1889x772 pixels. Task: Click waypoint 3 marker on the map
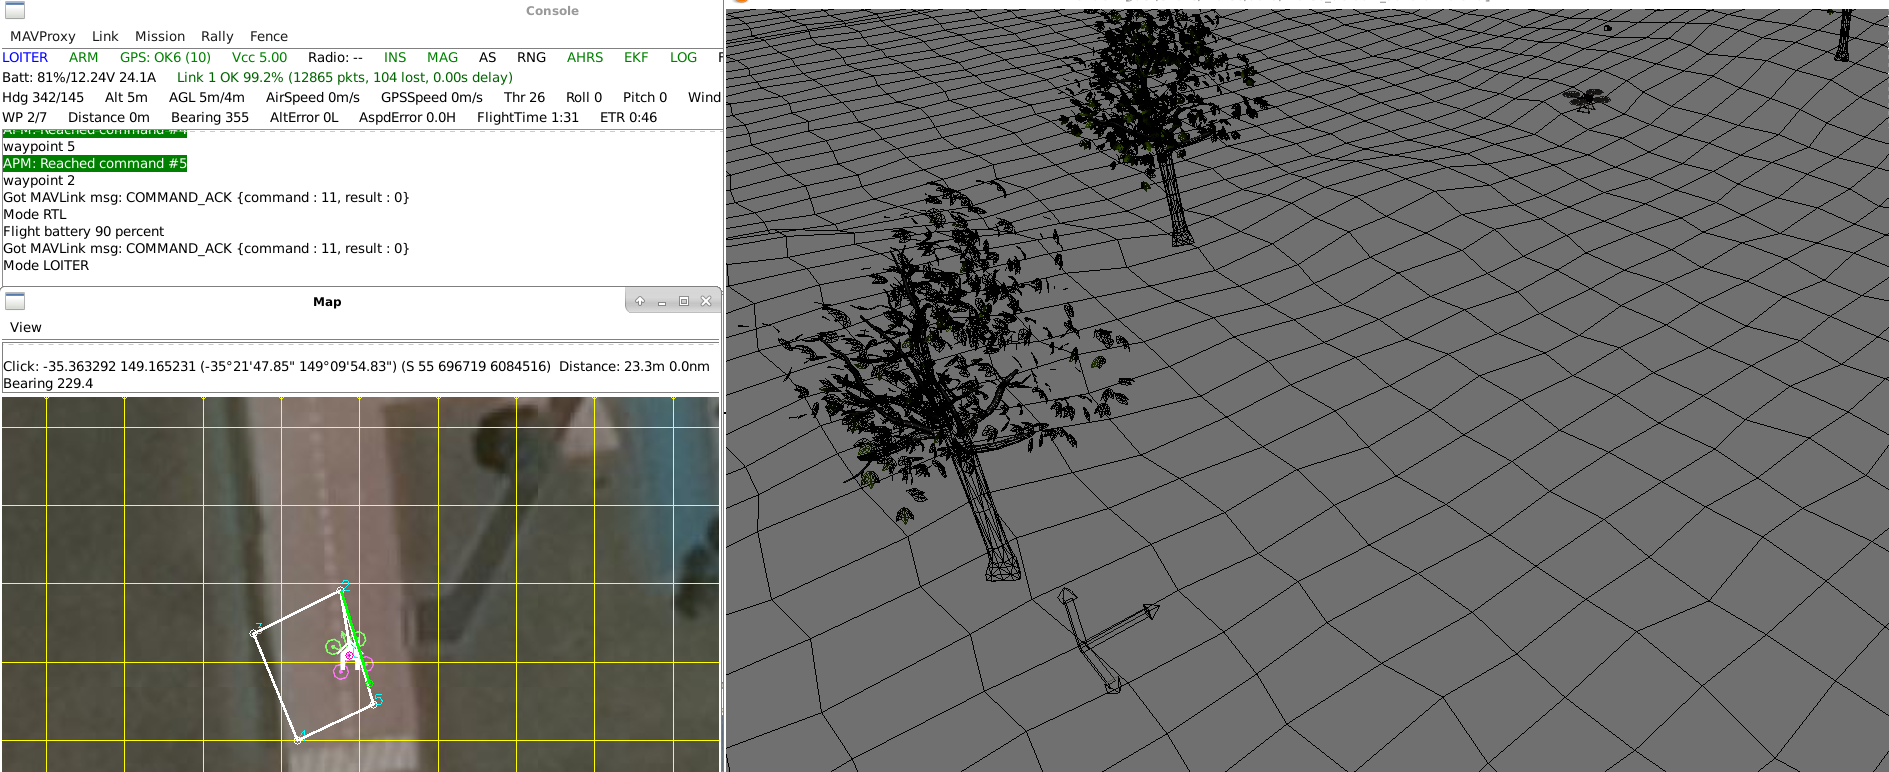(255, 632)
